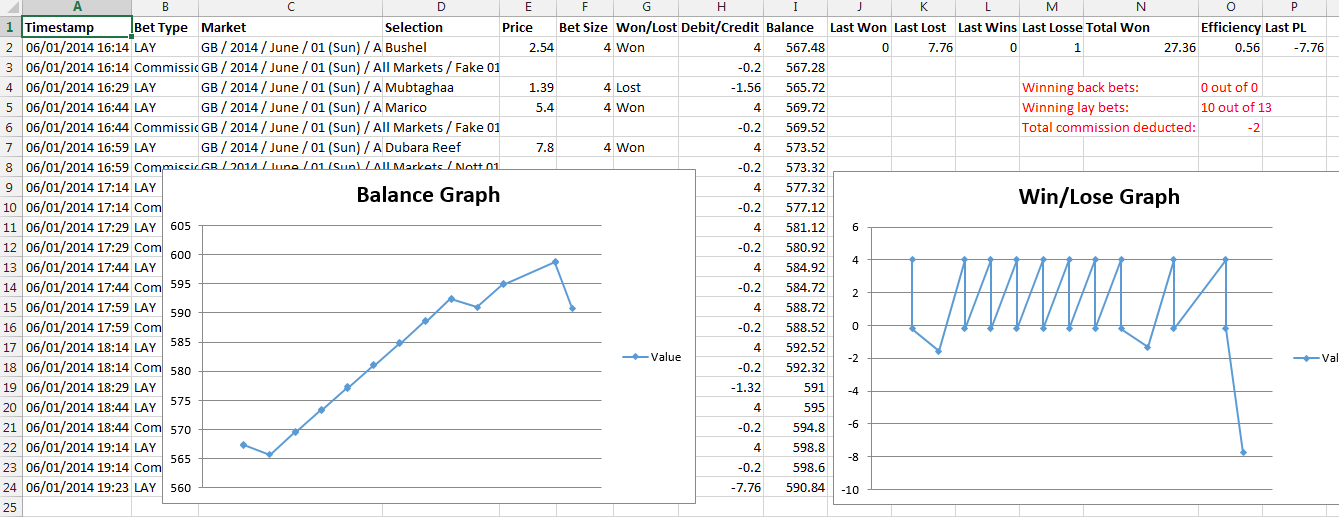Click the Balance Graph chart title
Screen dimensions: 1339x517
point(428,195)
